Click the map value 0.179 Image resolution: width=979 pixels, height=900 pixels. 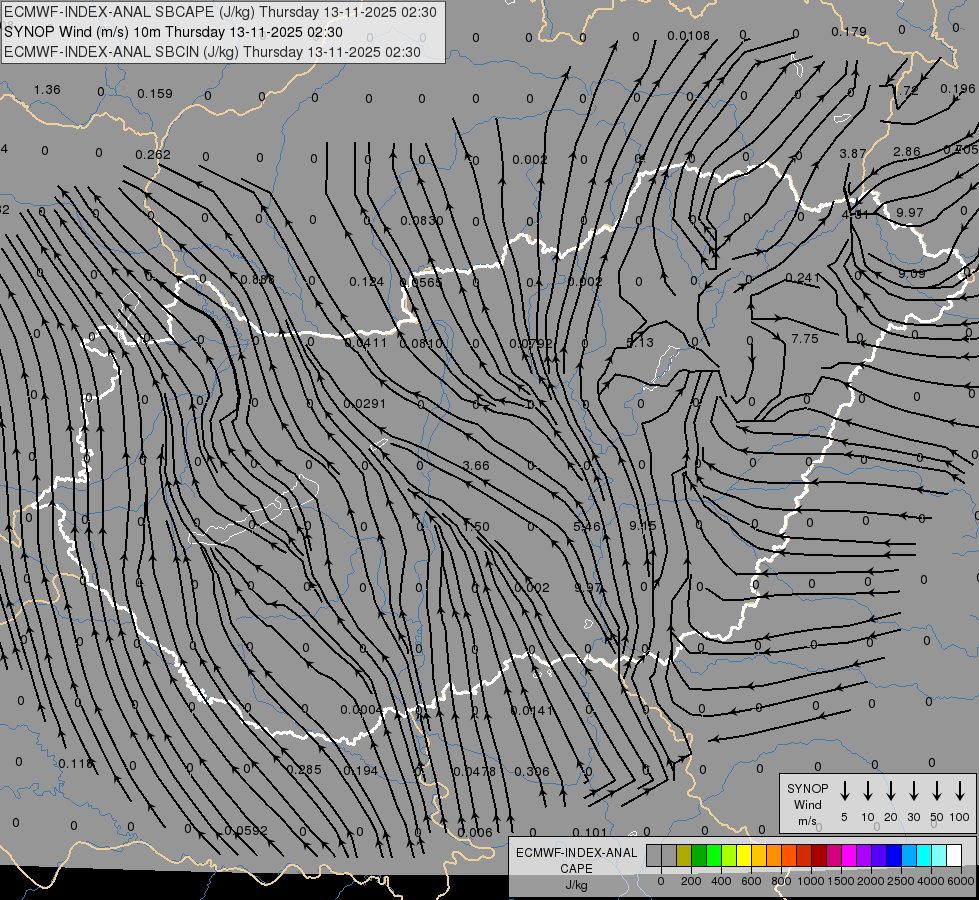[849, 31]
